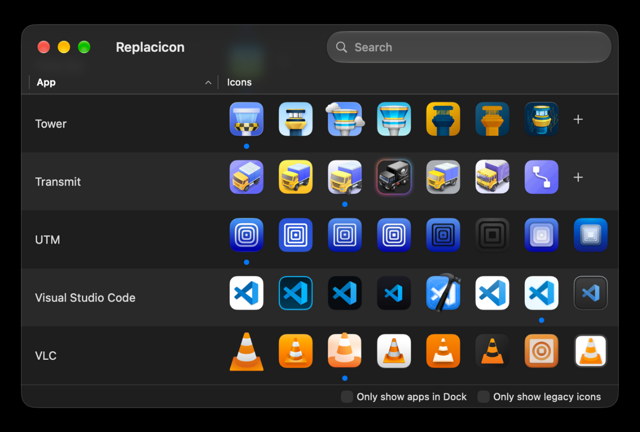This screenshot has height=432, width=640.
Task: Select the first white Visual Studio Code icon
Action: click(x=246, y=293)
